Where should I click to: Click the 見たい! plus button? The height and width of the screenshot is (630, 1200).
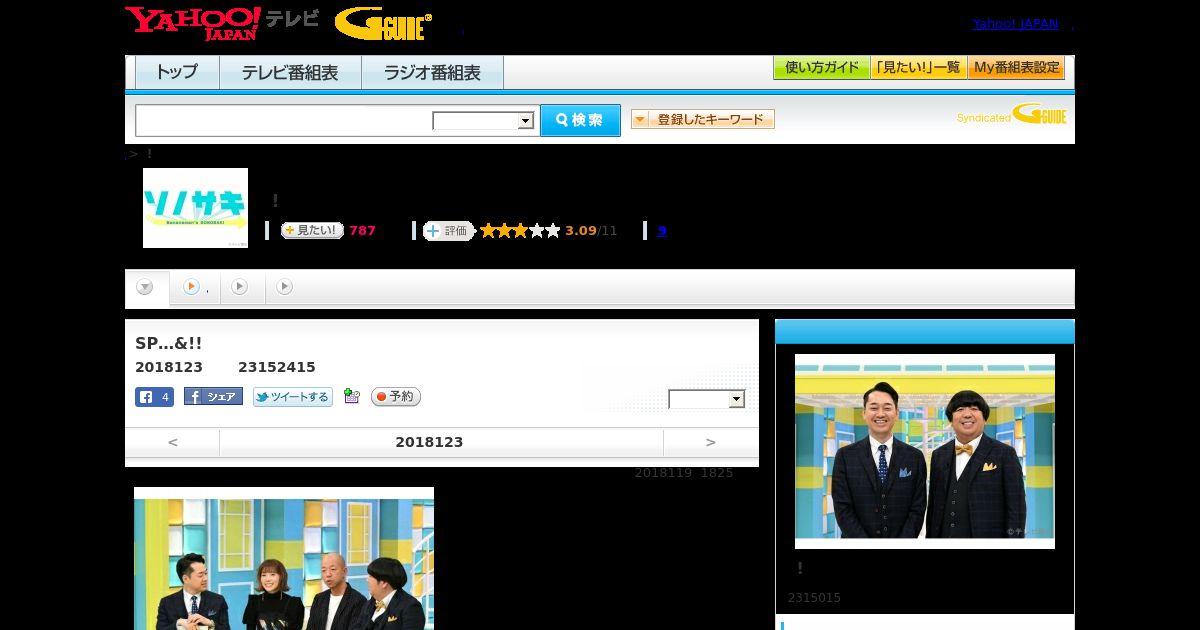tap(312, 230)
